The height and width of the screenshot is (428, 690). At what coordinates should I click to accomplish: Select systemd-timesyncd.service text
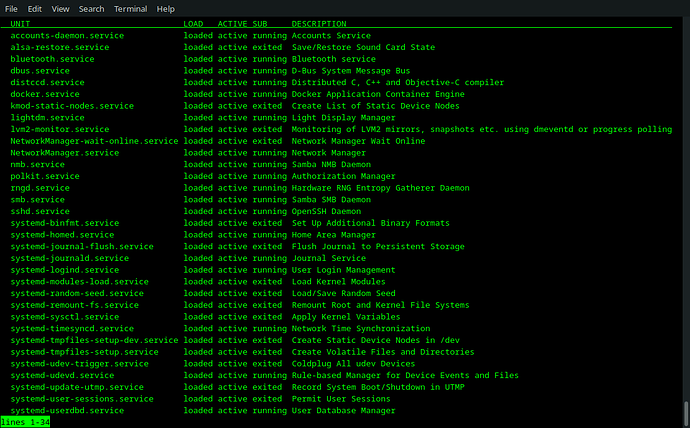[x=72, y=329]
